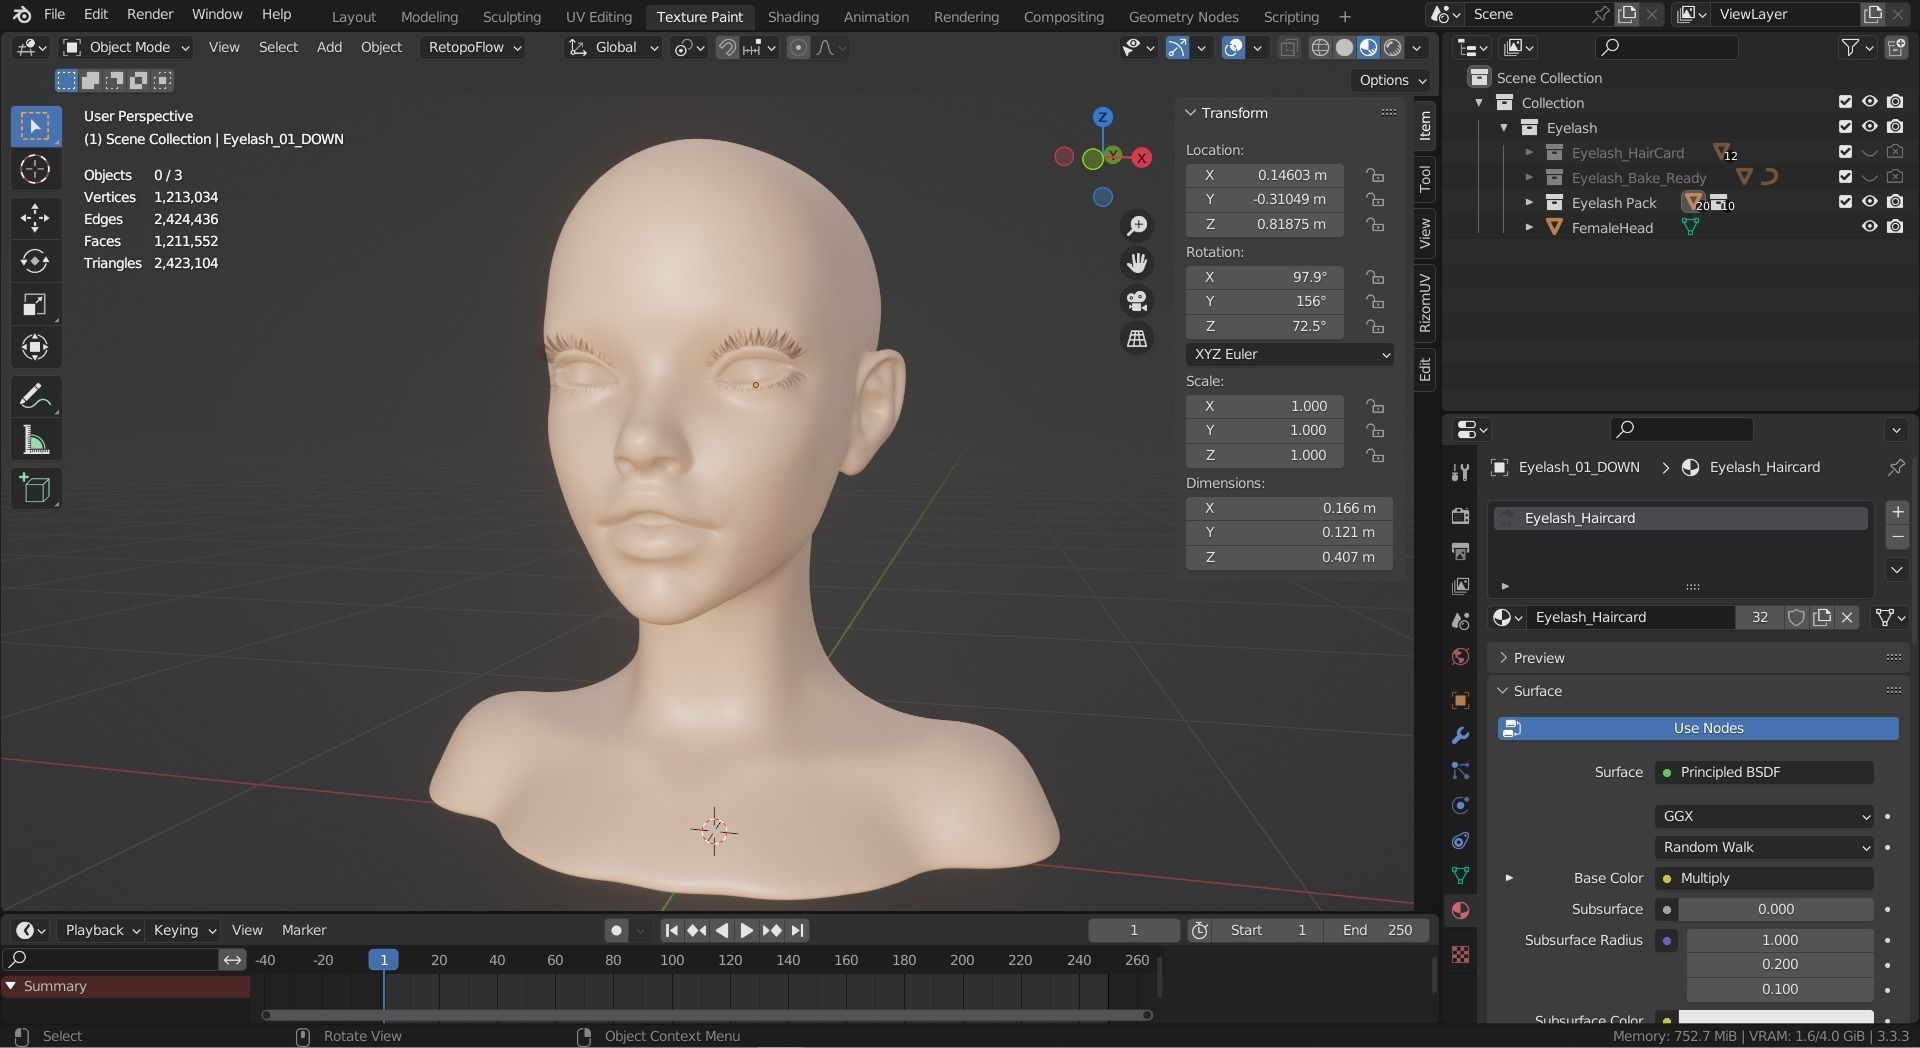The height and width of the screenshot is (1048, 1920).
Task: Switch to the UV Editing workspace tab
Action: click(x=599, y=16)
